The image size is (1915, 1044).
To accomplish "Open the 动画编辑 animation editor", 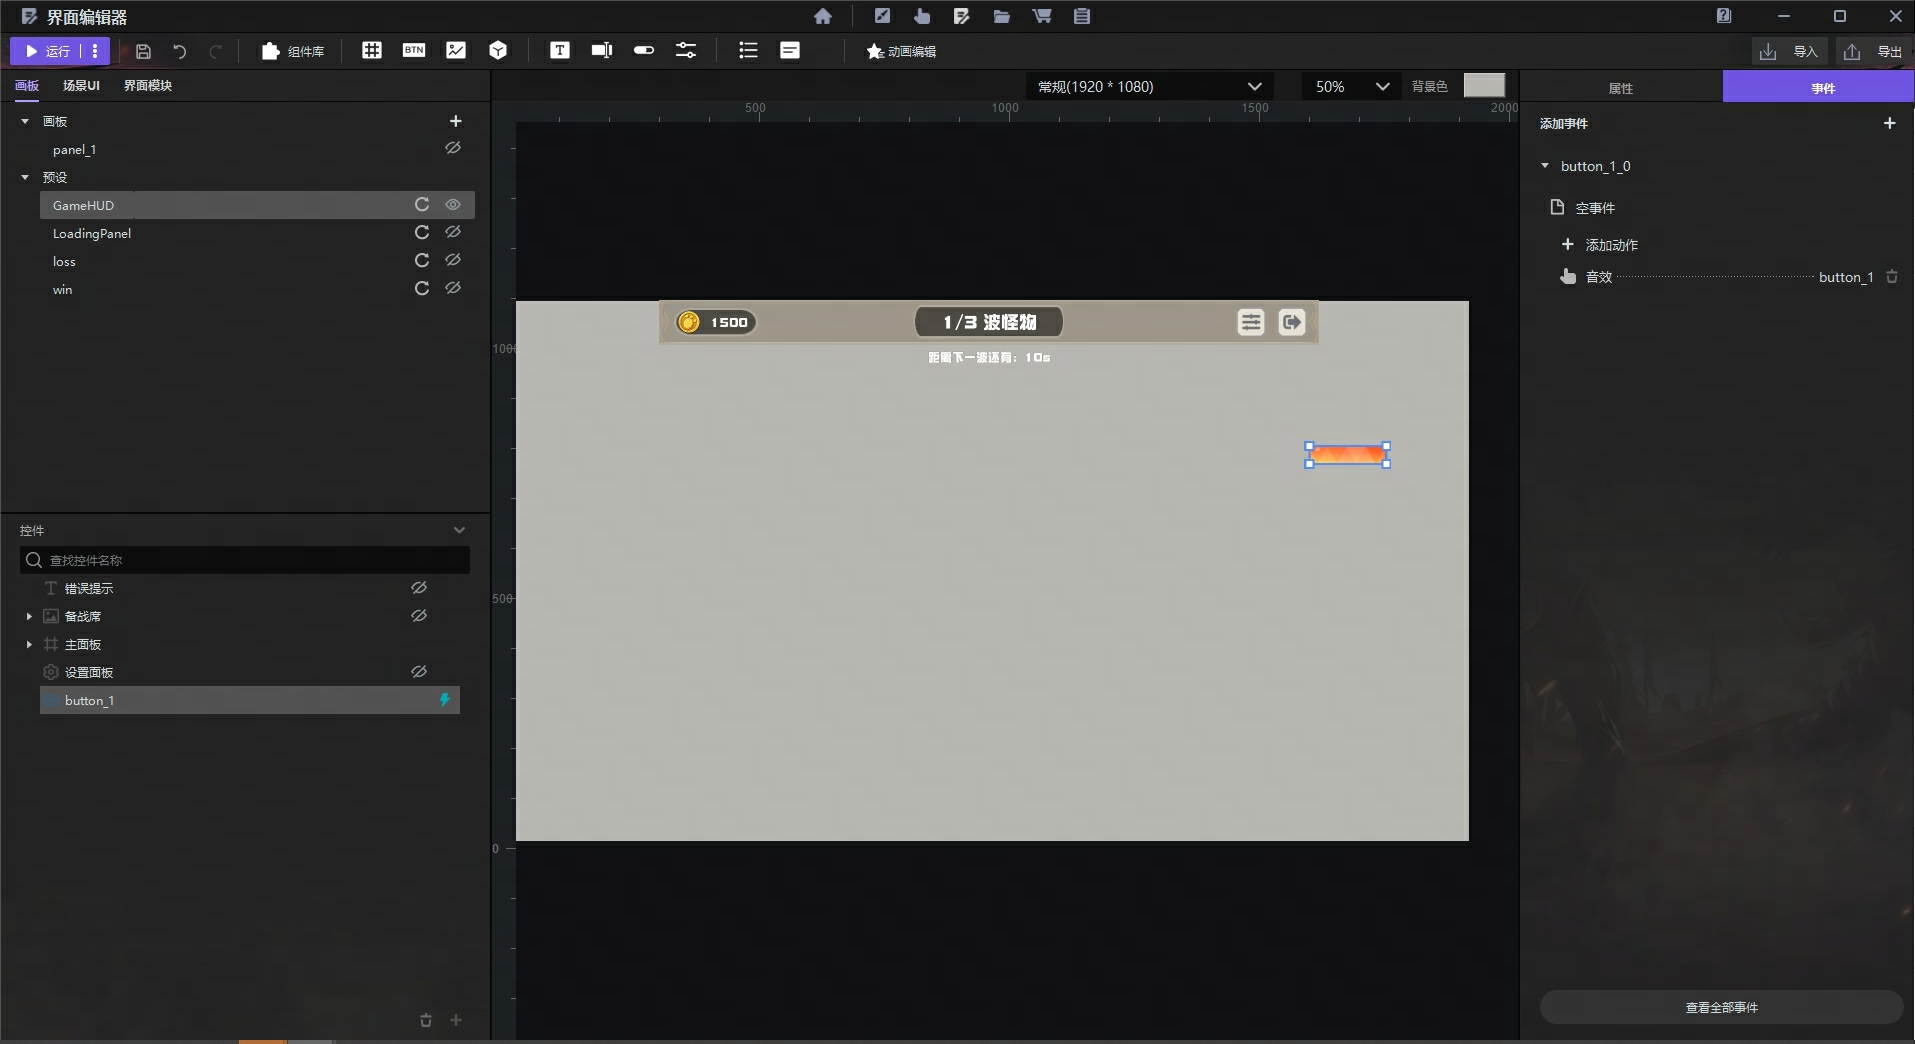I will click(x=901, y=51).
